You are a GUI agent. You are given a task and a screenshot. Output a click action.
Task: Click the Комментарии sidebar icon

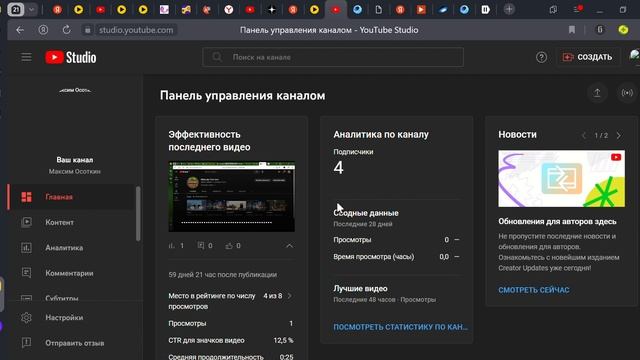coord(26,273)
